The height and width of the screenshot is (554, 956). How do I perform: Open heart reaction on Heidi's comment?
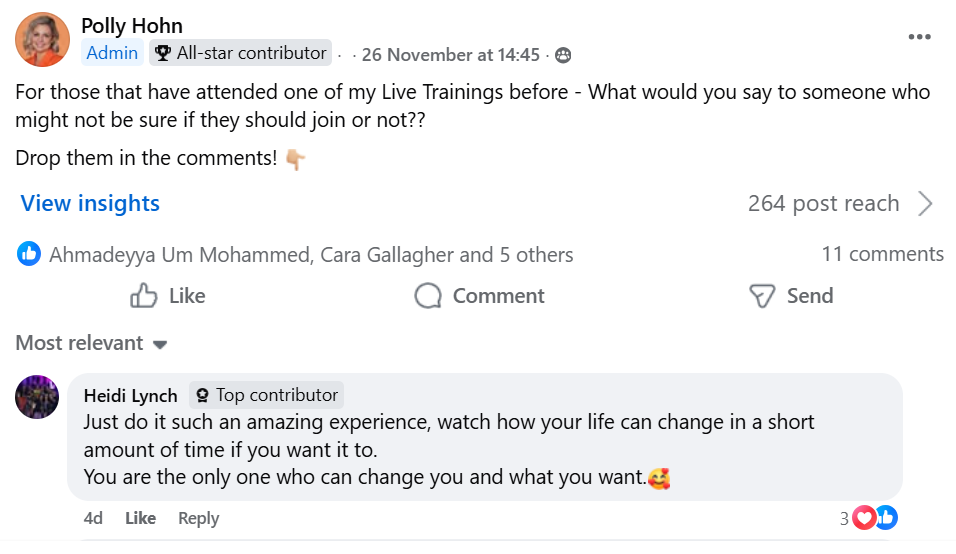864,517
